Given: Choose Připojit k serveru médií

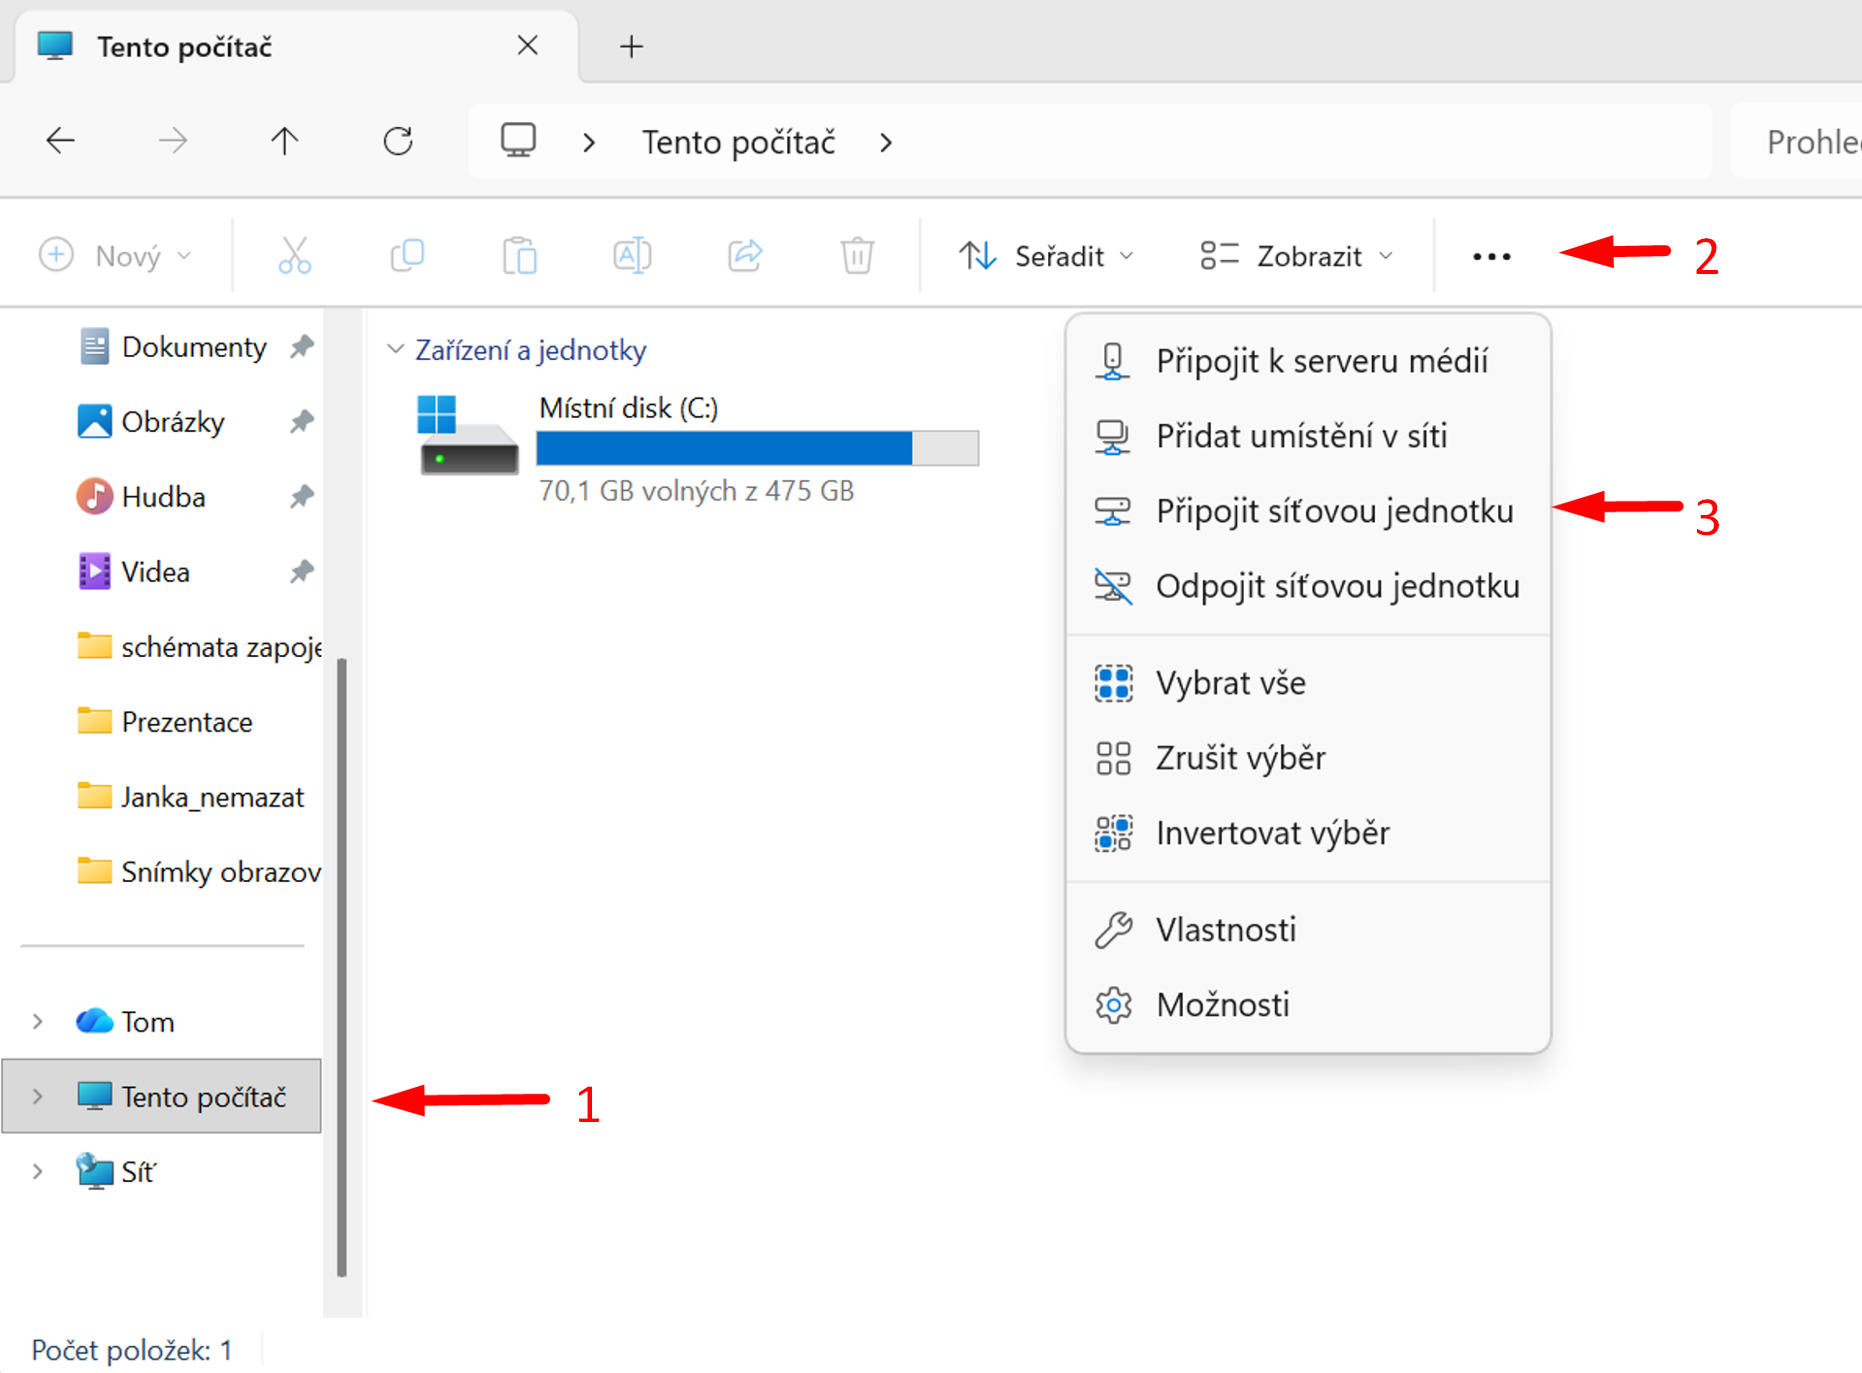Looking at the screenshot, I should coord(1308,361).
